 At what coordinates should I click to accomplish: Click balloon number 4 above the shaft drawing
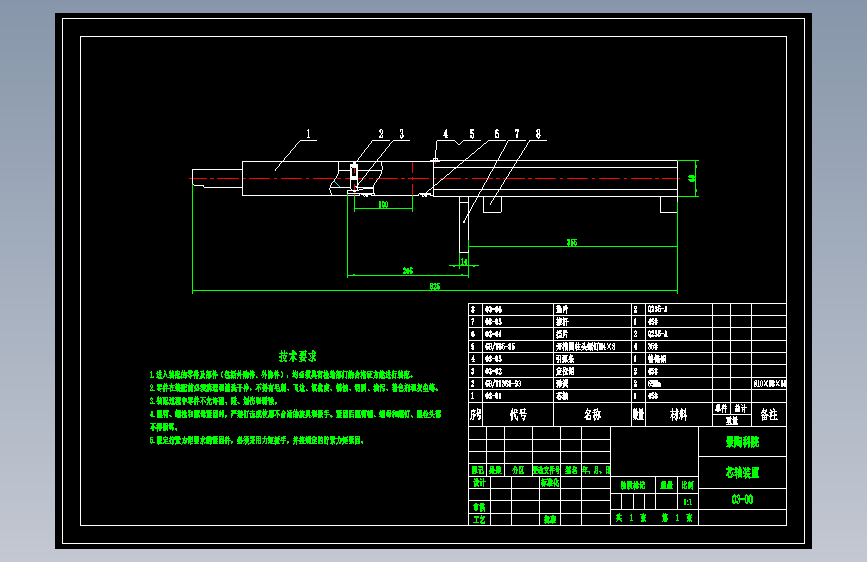point(446,134)
